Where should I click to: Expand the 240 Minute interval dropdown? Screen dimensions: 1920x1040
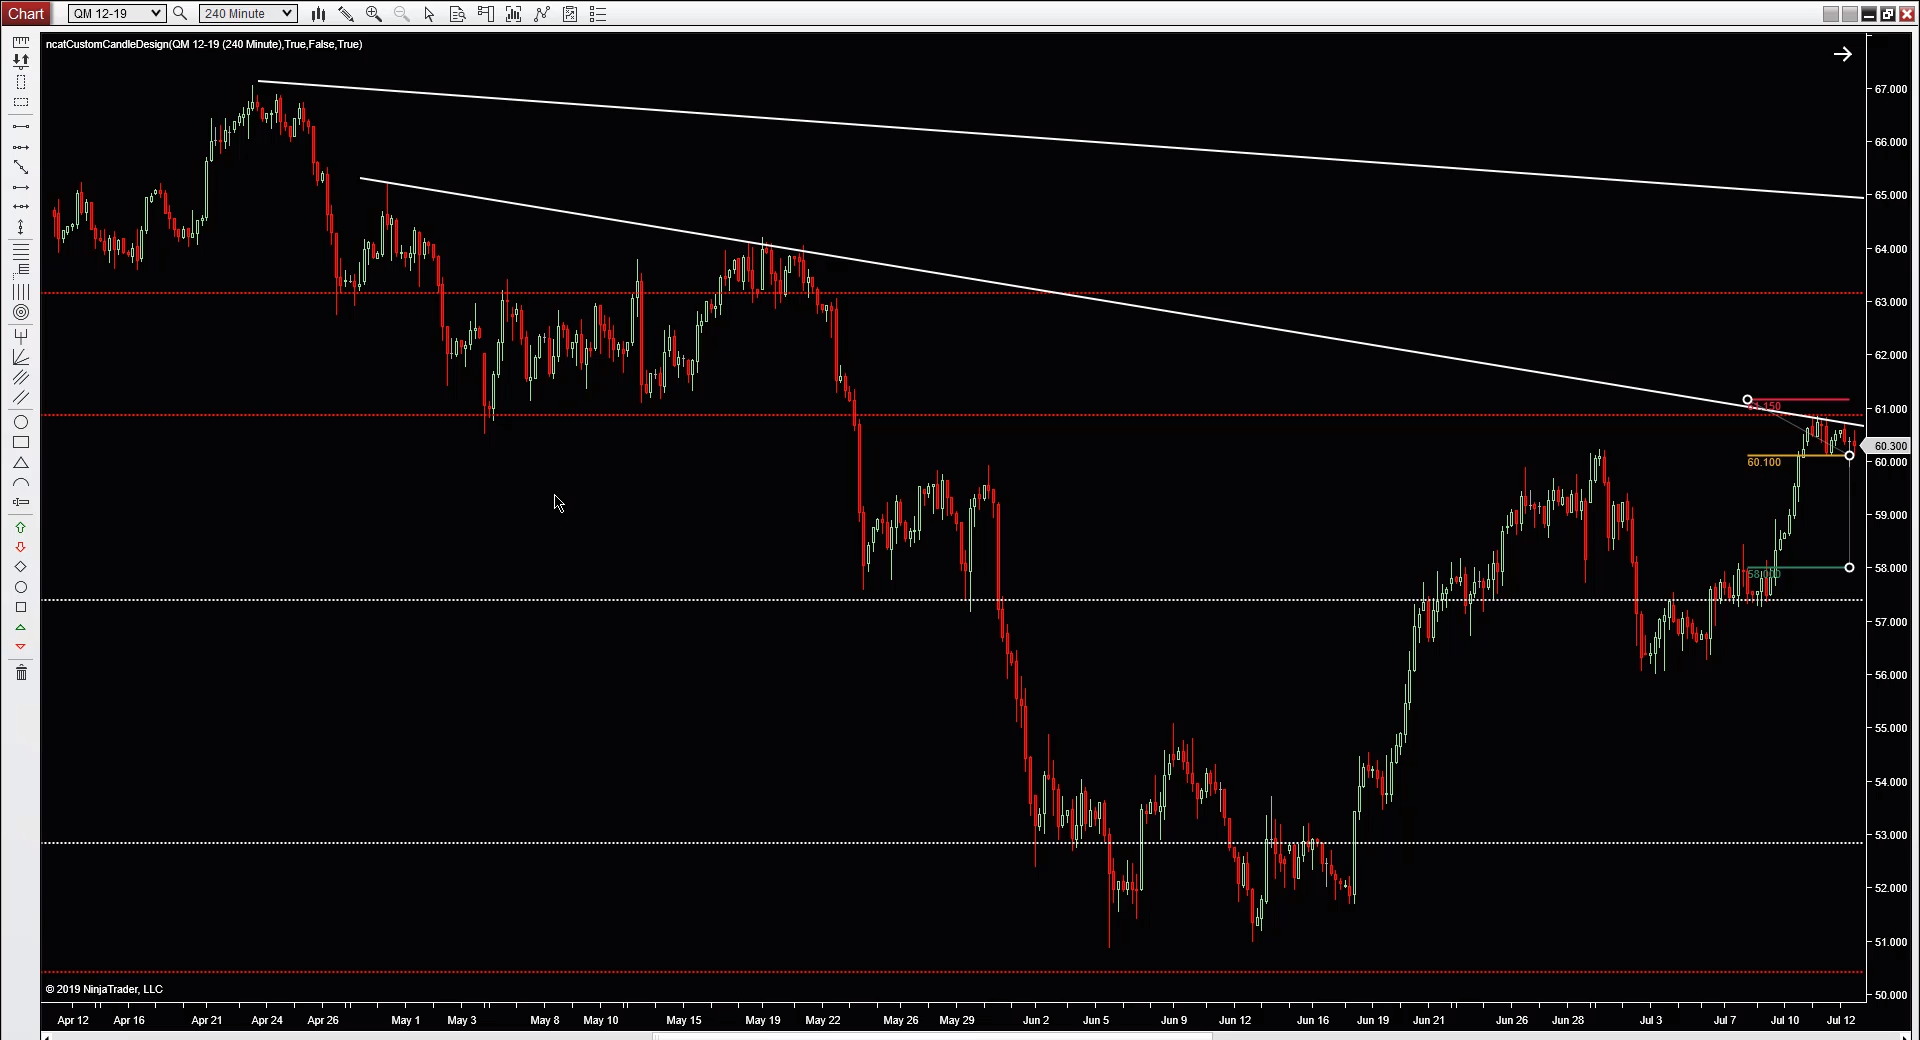247,14
